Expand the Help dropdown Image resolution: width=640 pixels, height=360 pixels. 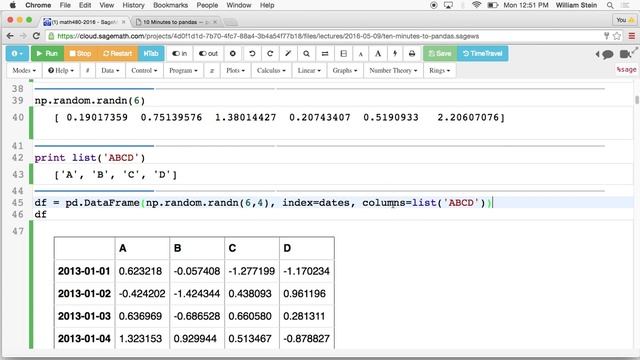61,70
